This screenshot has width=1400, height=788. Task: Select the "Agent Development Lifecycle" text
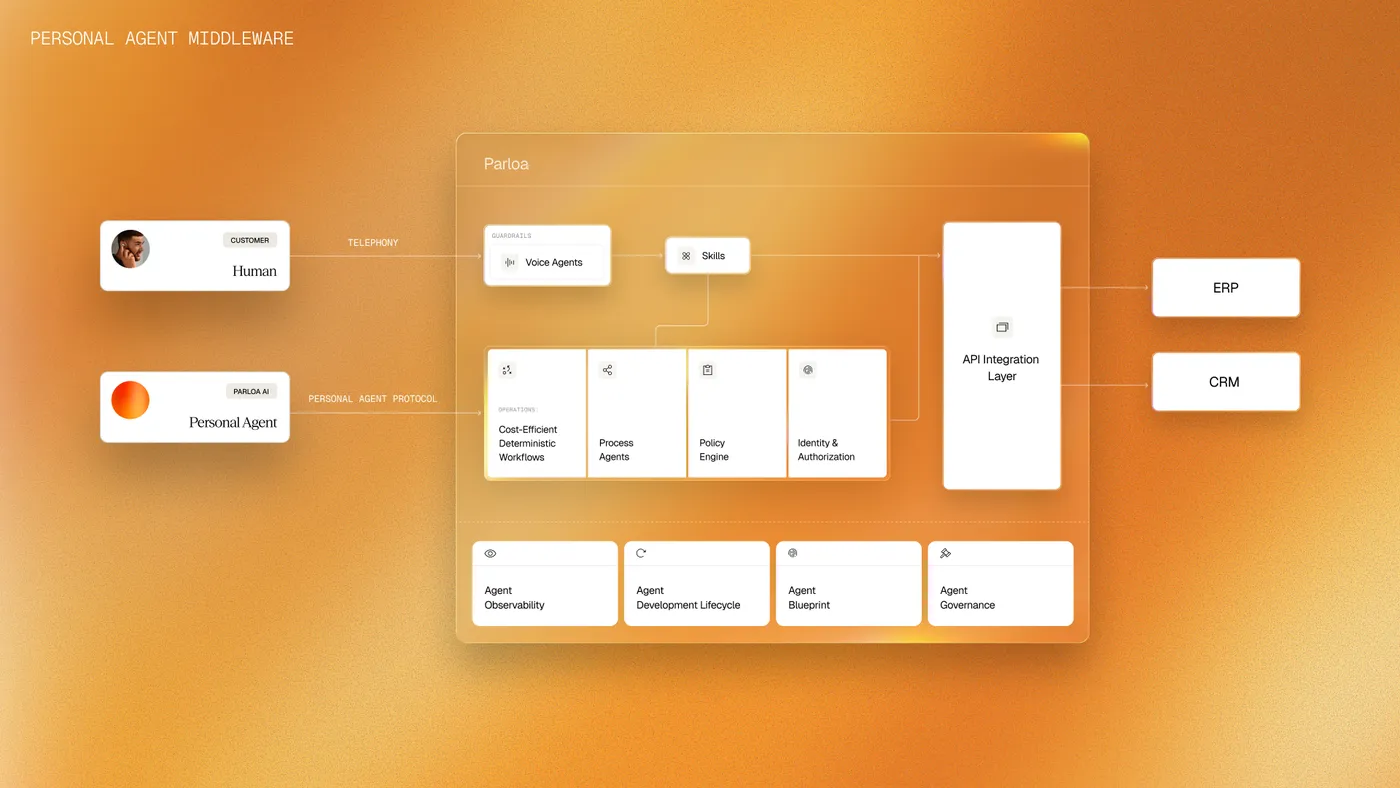pyautogui.click(x=688, y=598)
